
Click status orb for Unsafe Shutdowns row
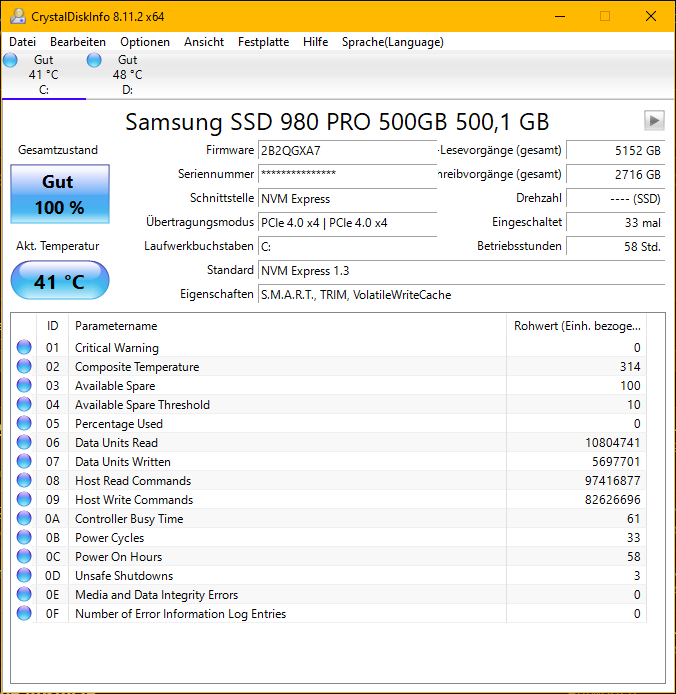click(x=24, y=575)
